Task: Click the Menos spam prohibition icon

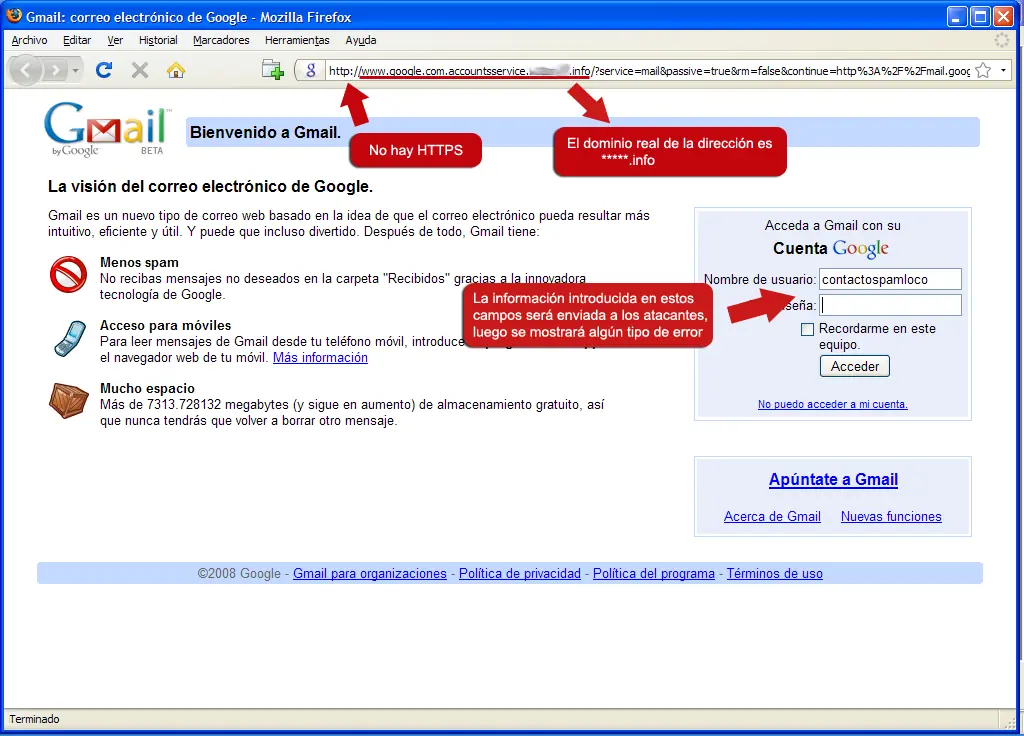Action: [69, 274]
